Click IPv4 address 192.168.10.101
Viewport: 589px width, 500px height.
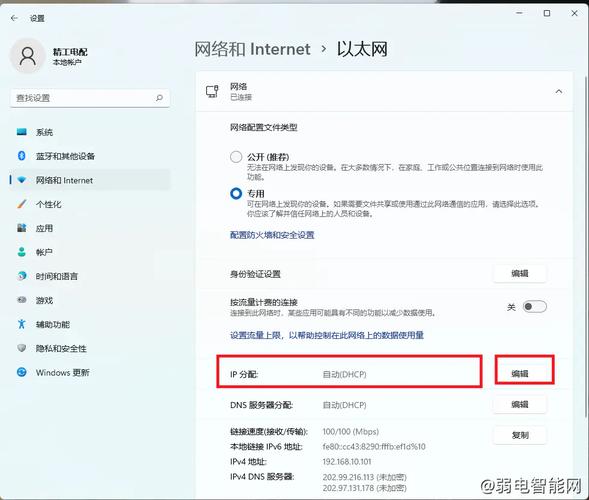[347, 462]
